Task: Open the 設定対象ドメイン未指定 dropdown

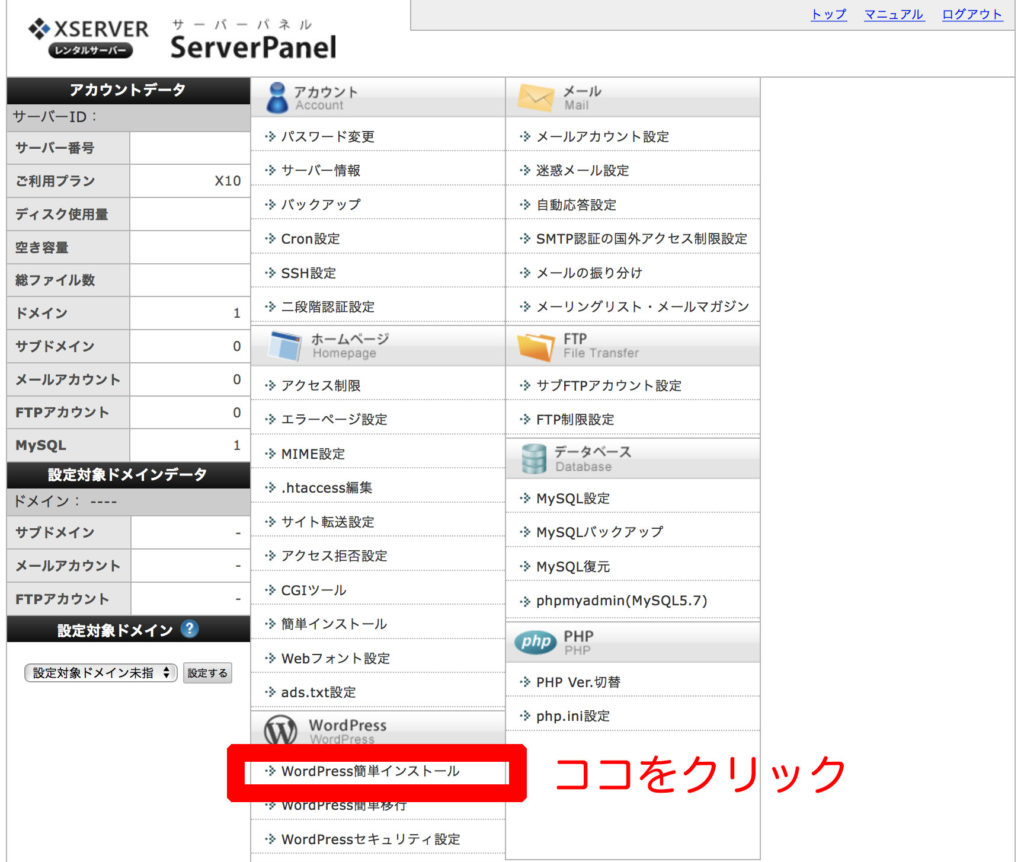Action: [101, 673]
